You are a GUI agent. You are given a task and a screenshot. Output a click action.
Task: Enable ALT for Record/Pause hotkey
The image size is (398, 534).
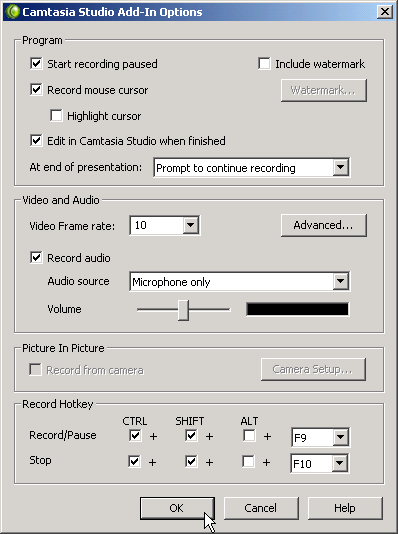[x=249, y=435]
